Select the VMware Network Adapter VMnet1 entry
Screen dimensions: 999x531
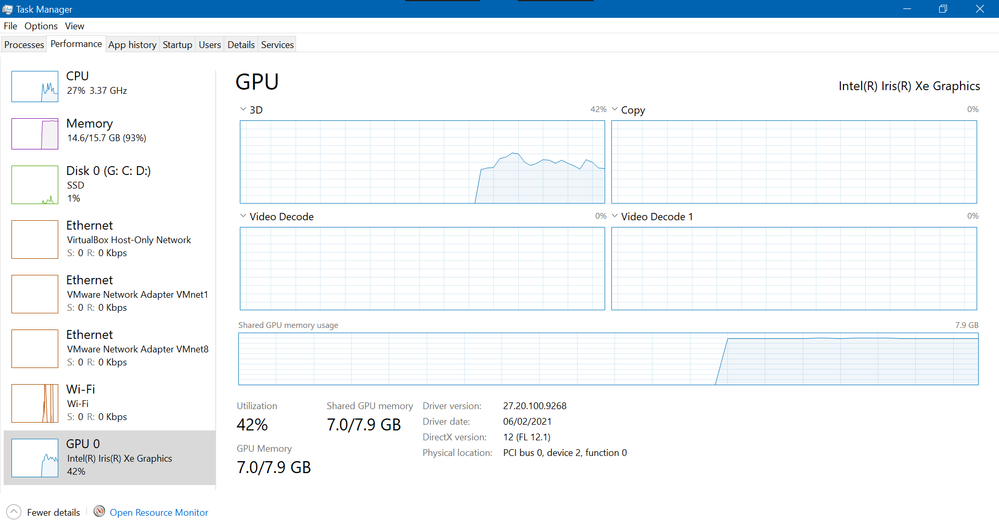(x=110, y=294)
